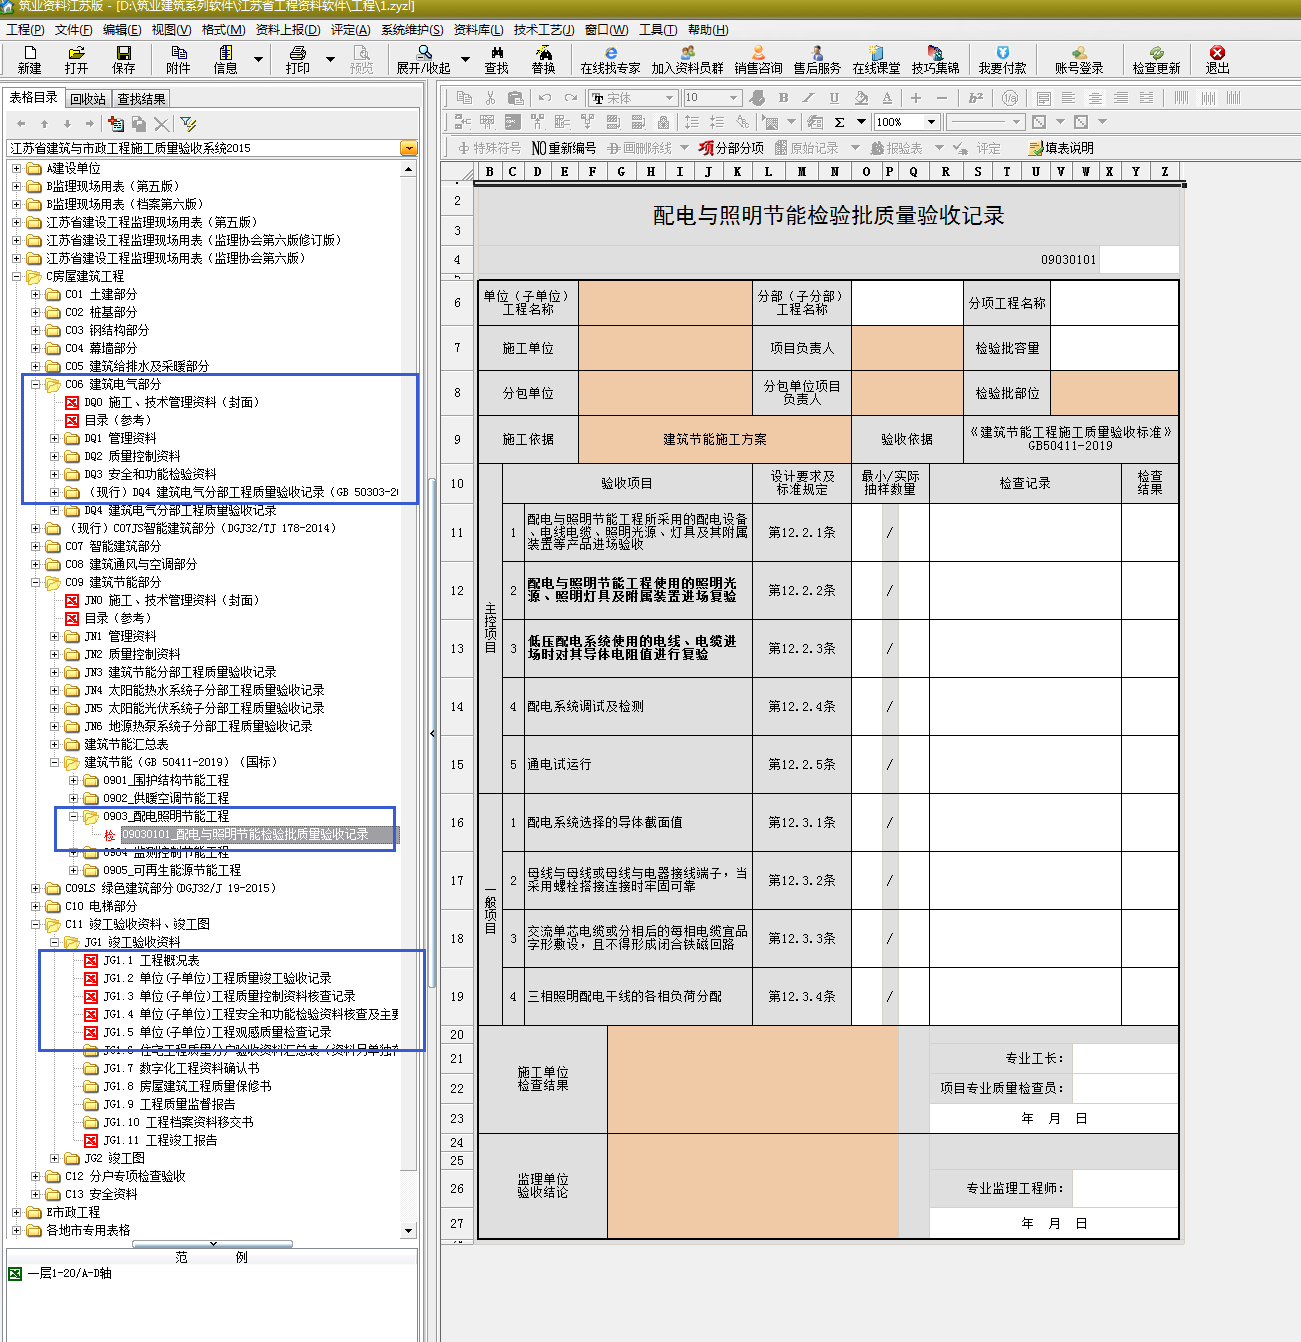The width and height of the screenshot is (1301, 1342).
Task: Expand the A建设单位 tree node
Action: coord(17,168)
